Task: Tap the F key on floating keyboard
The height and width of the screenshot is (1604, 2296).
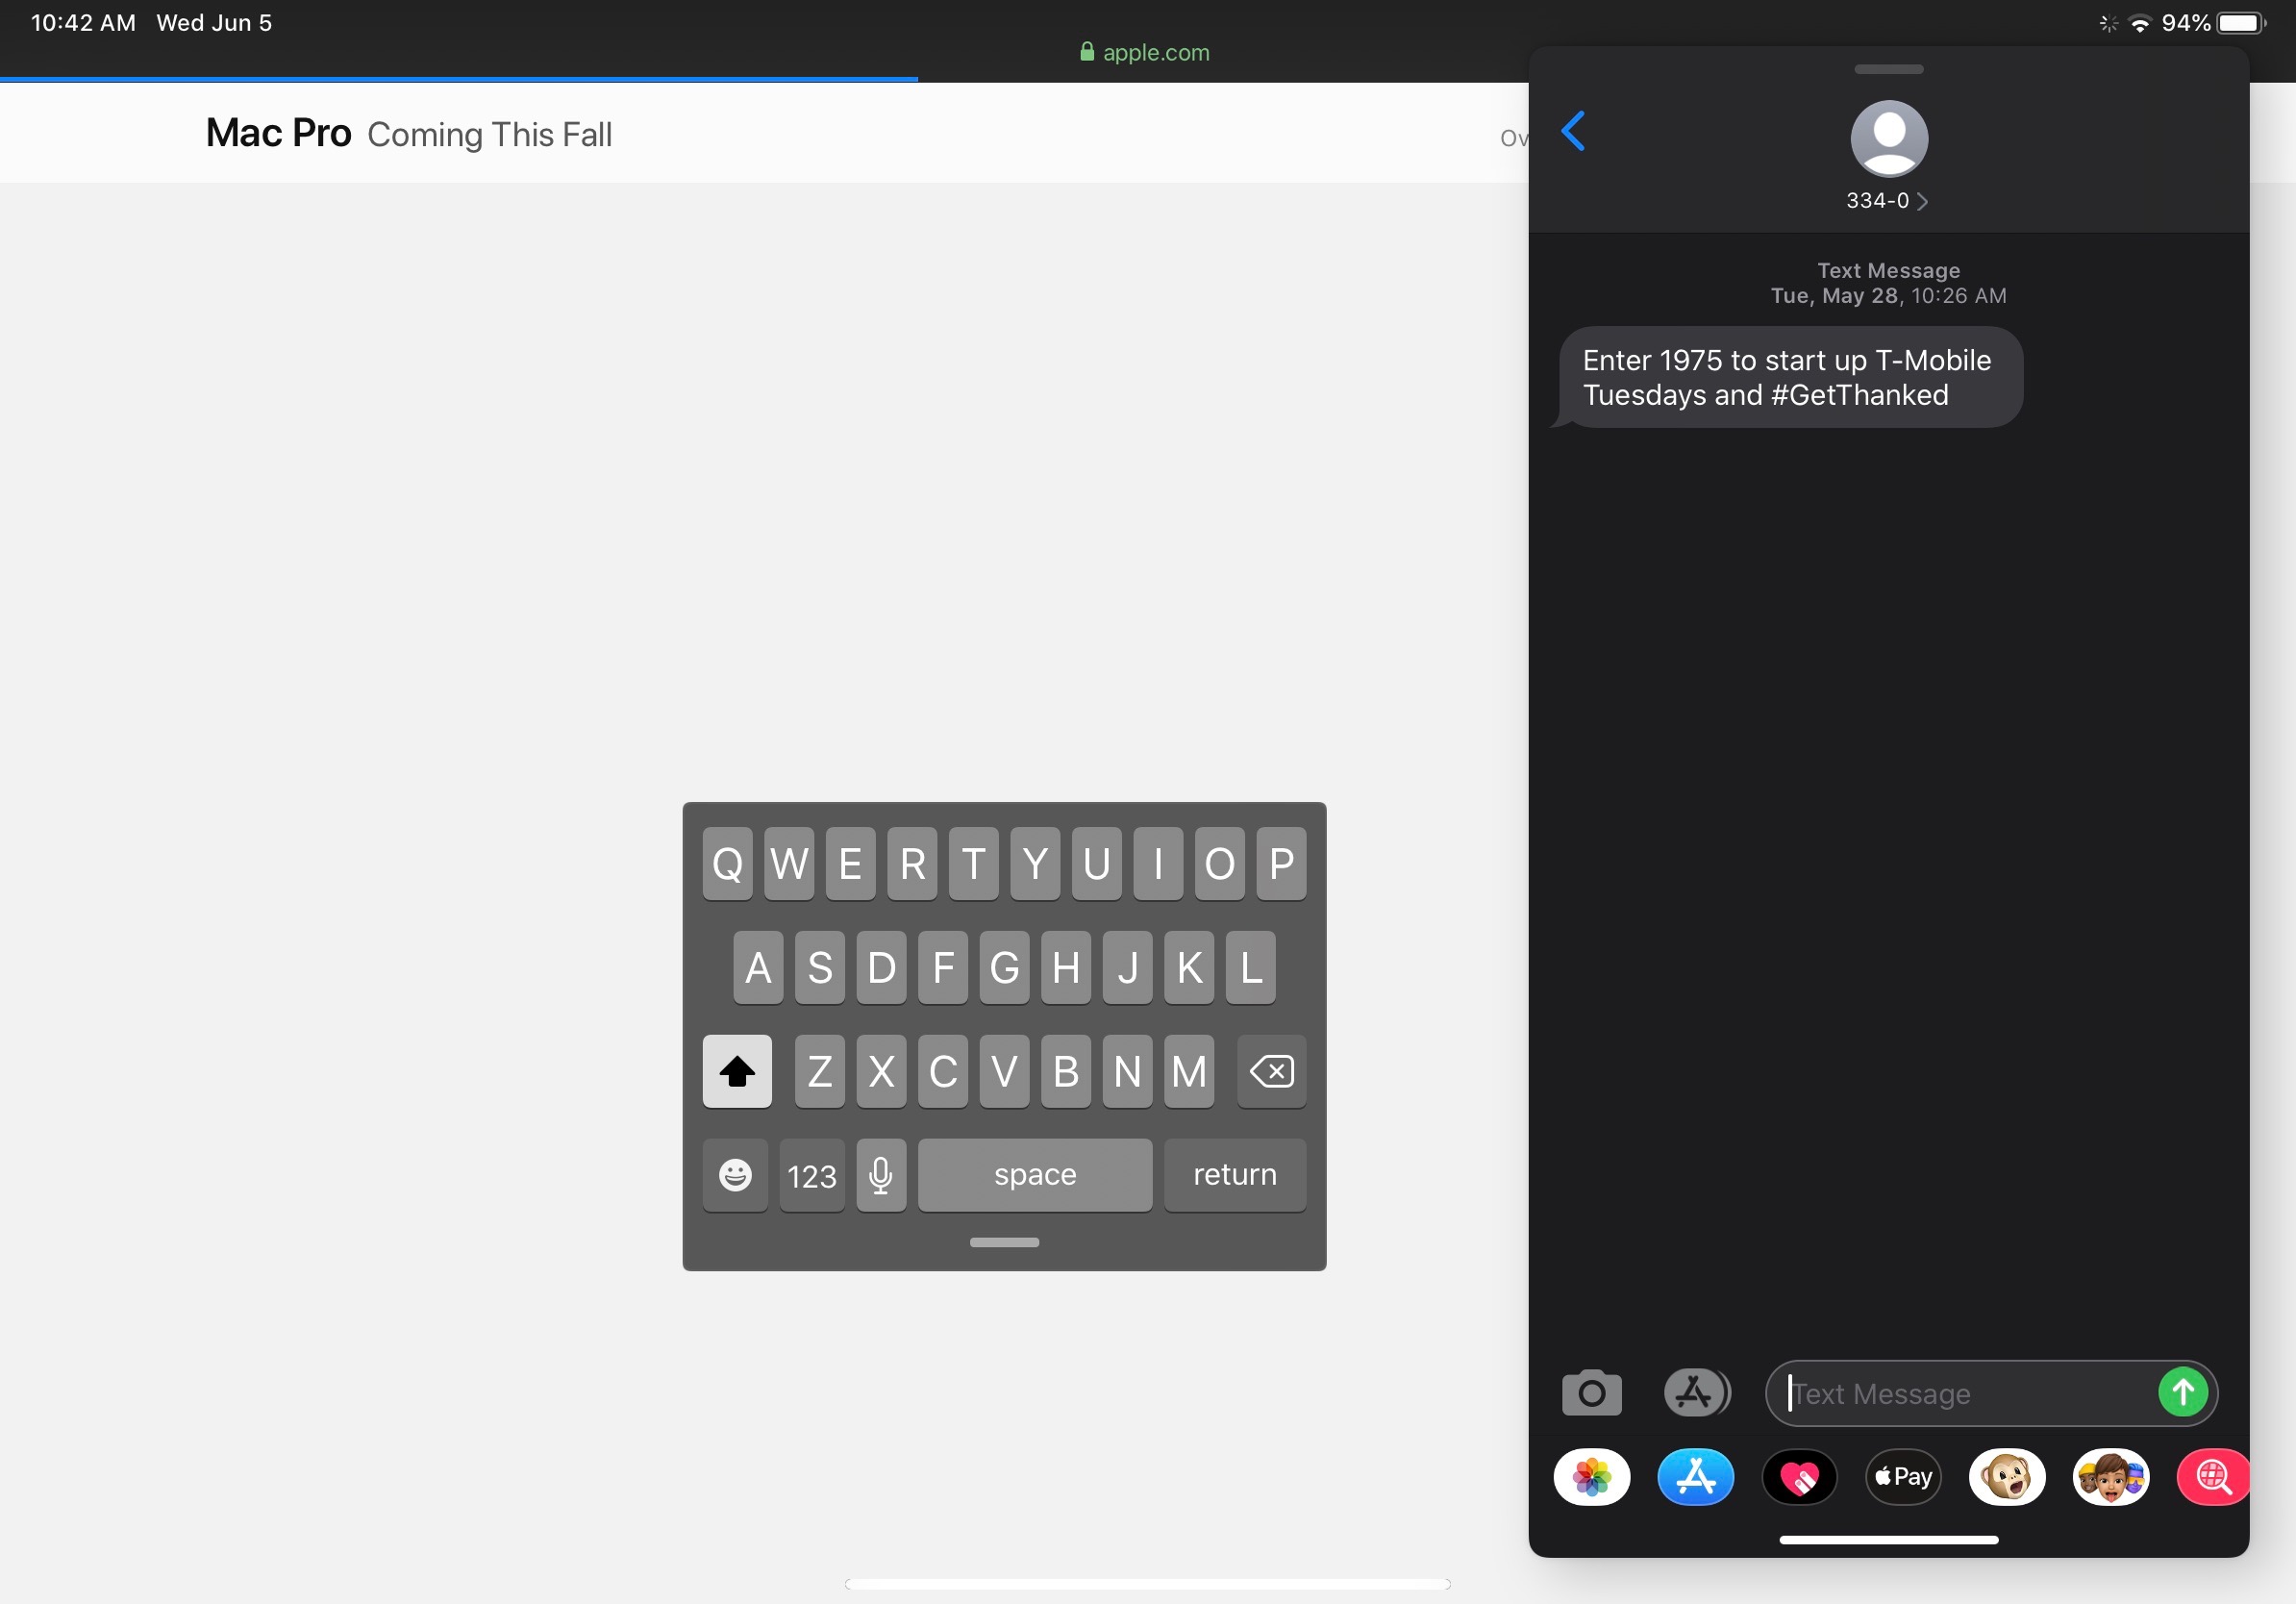Action: [943, 967]
